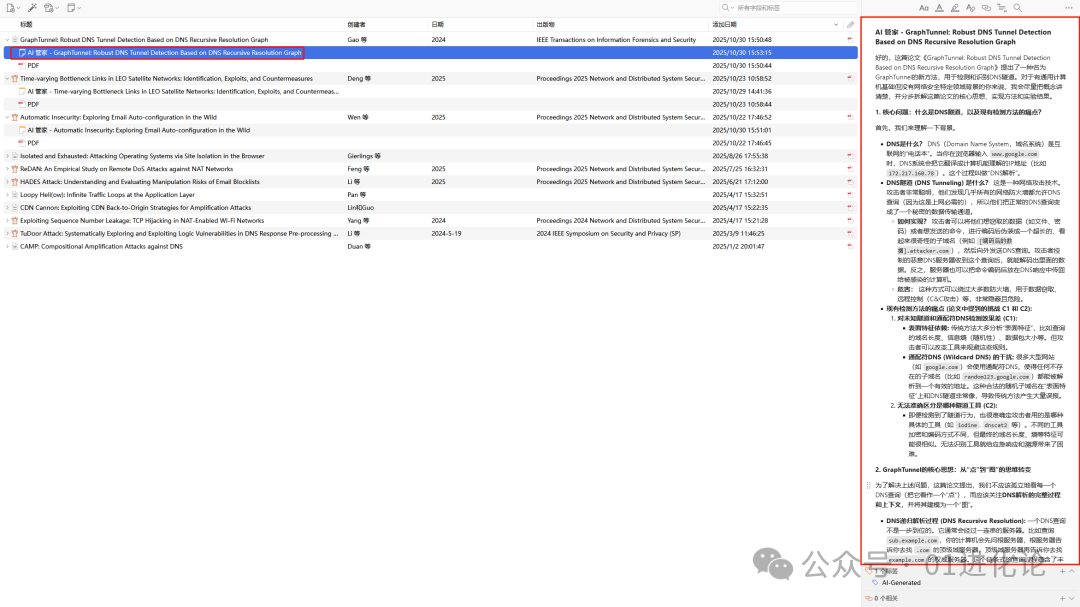Click the AI-Generated tag
Image resolution: width=1080 pixels, height=607 pixels.
[x=901, y=583]
